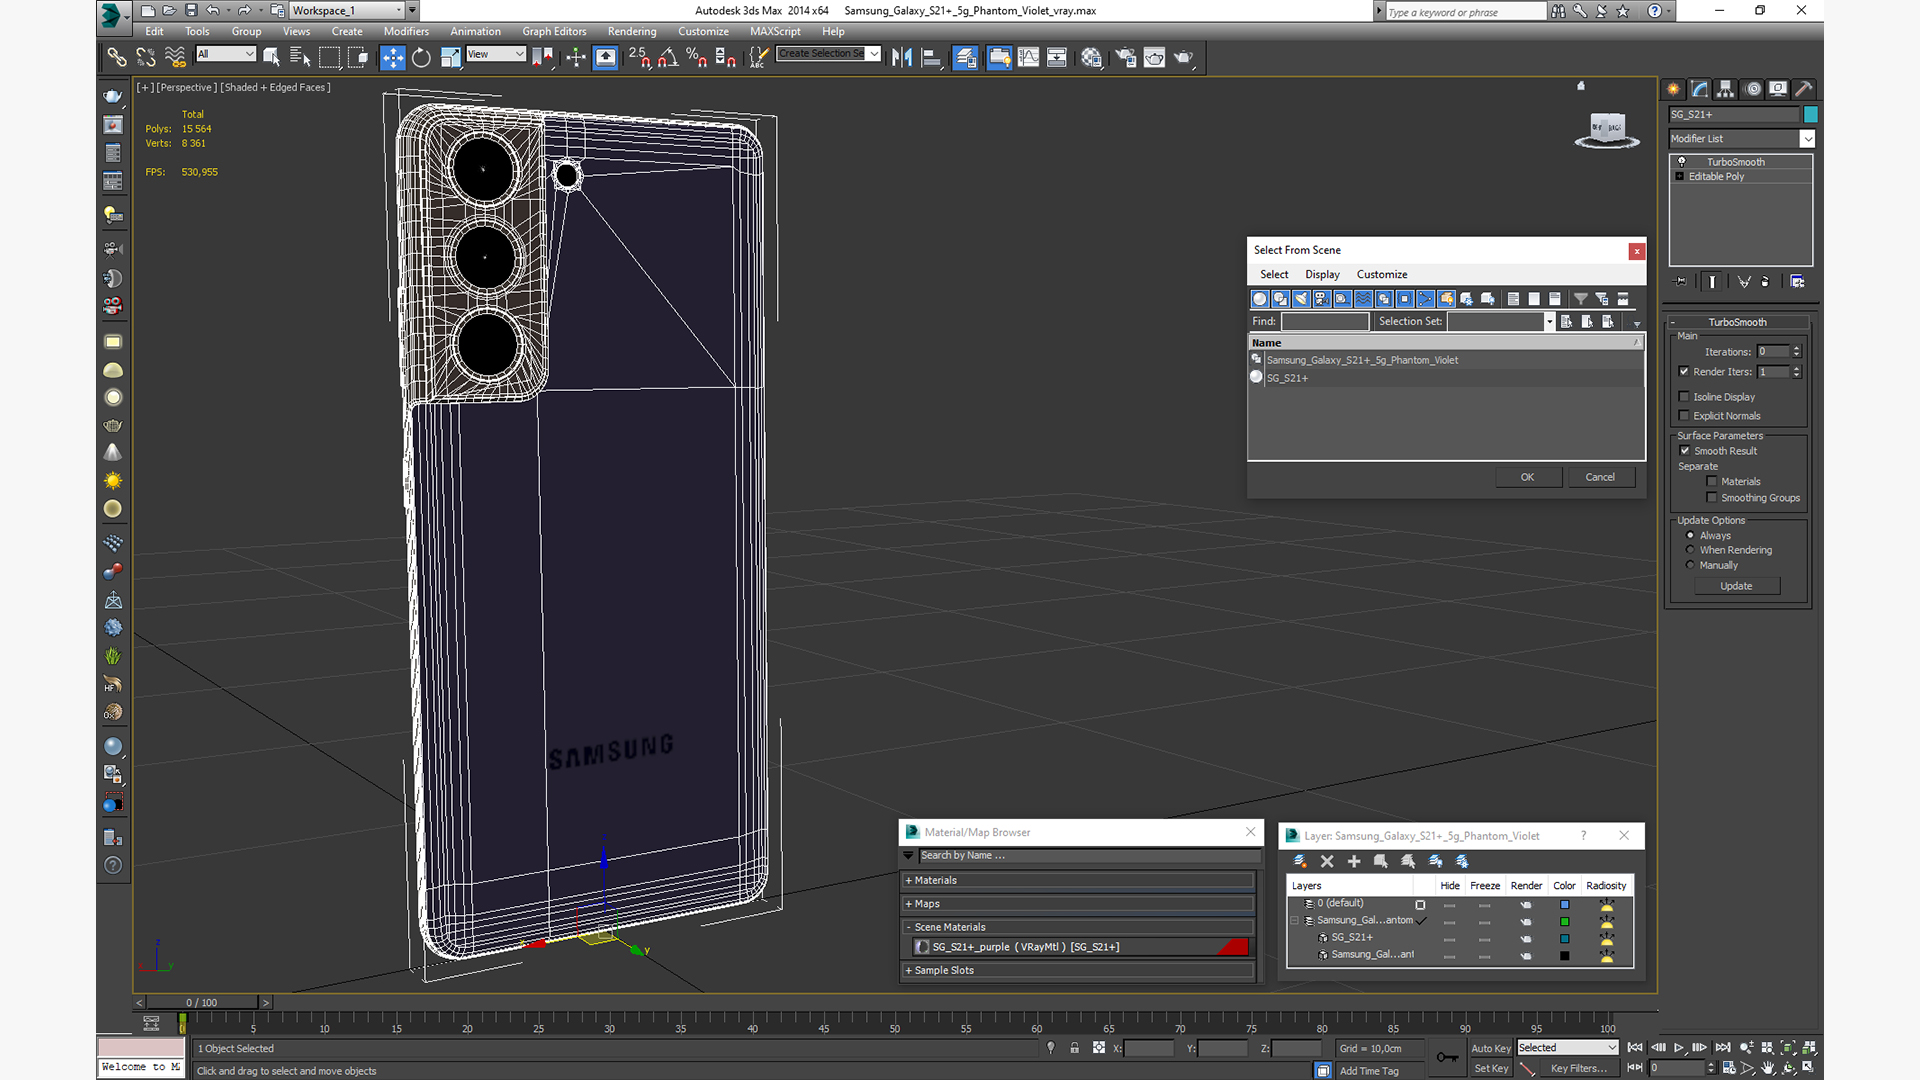Activate the Select and Move tool

[x=392, y=58]
